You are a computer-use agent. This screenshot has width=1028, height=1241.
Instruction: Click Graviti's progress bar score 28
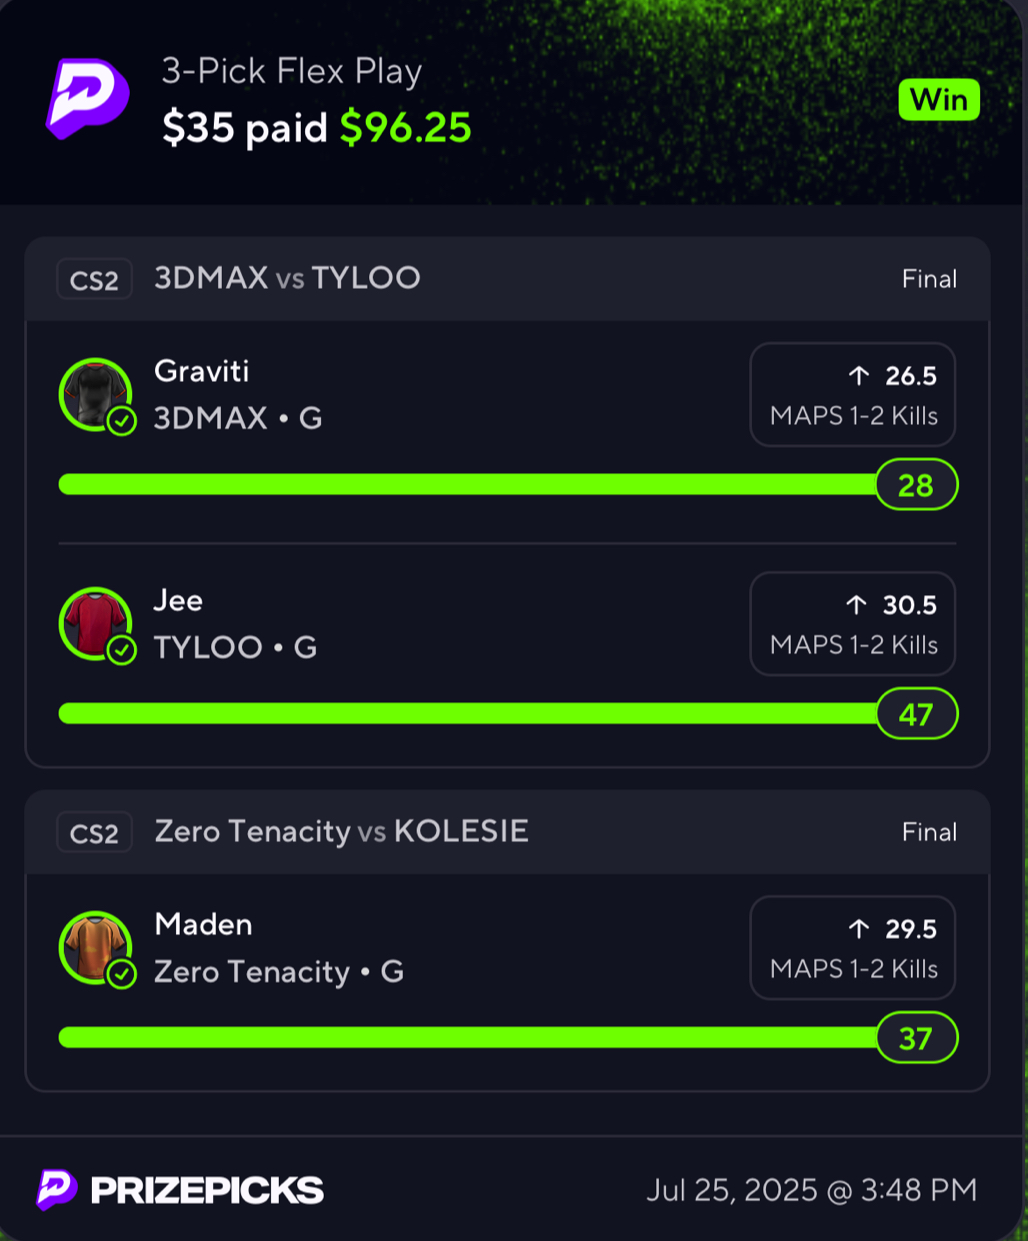[916, 485]
